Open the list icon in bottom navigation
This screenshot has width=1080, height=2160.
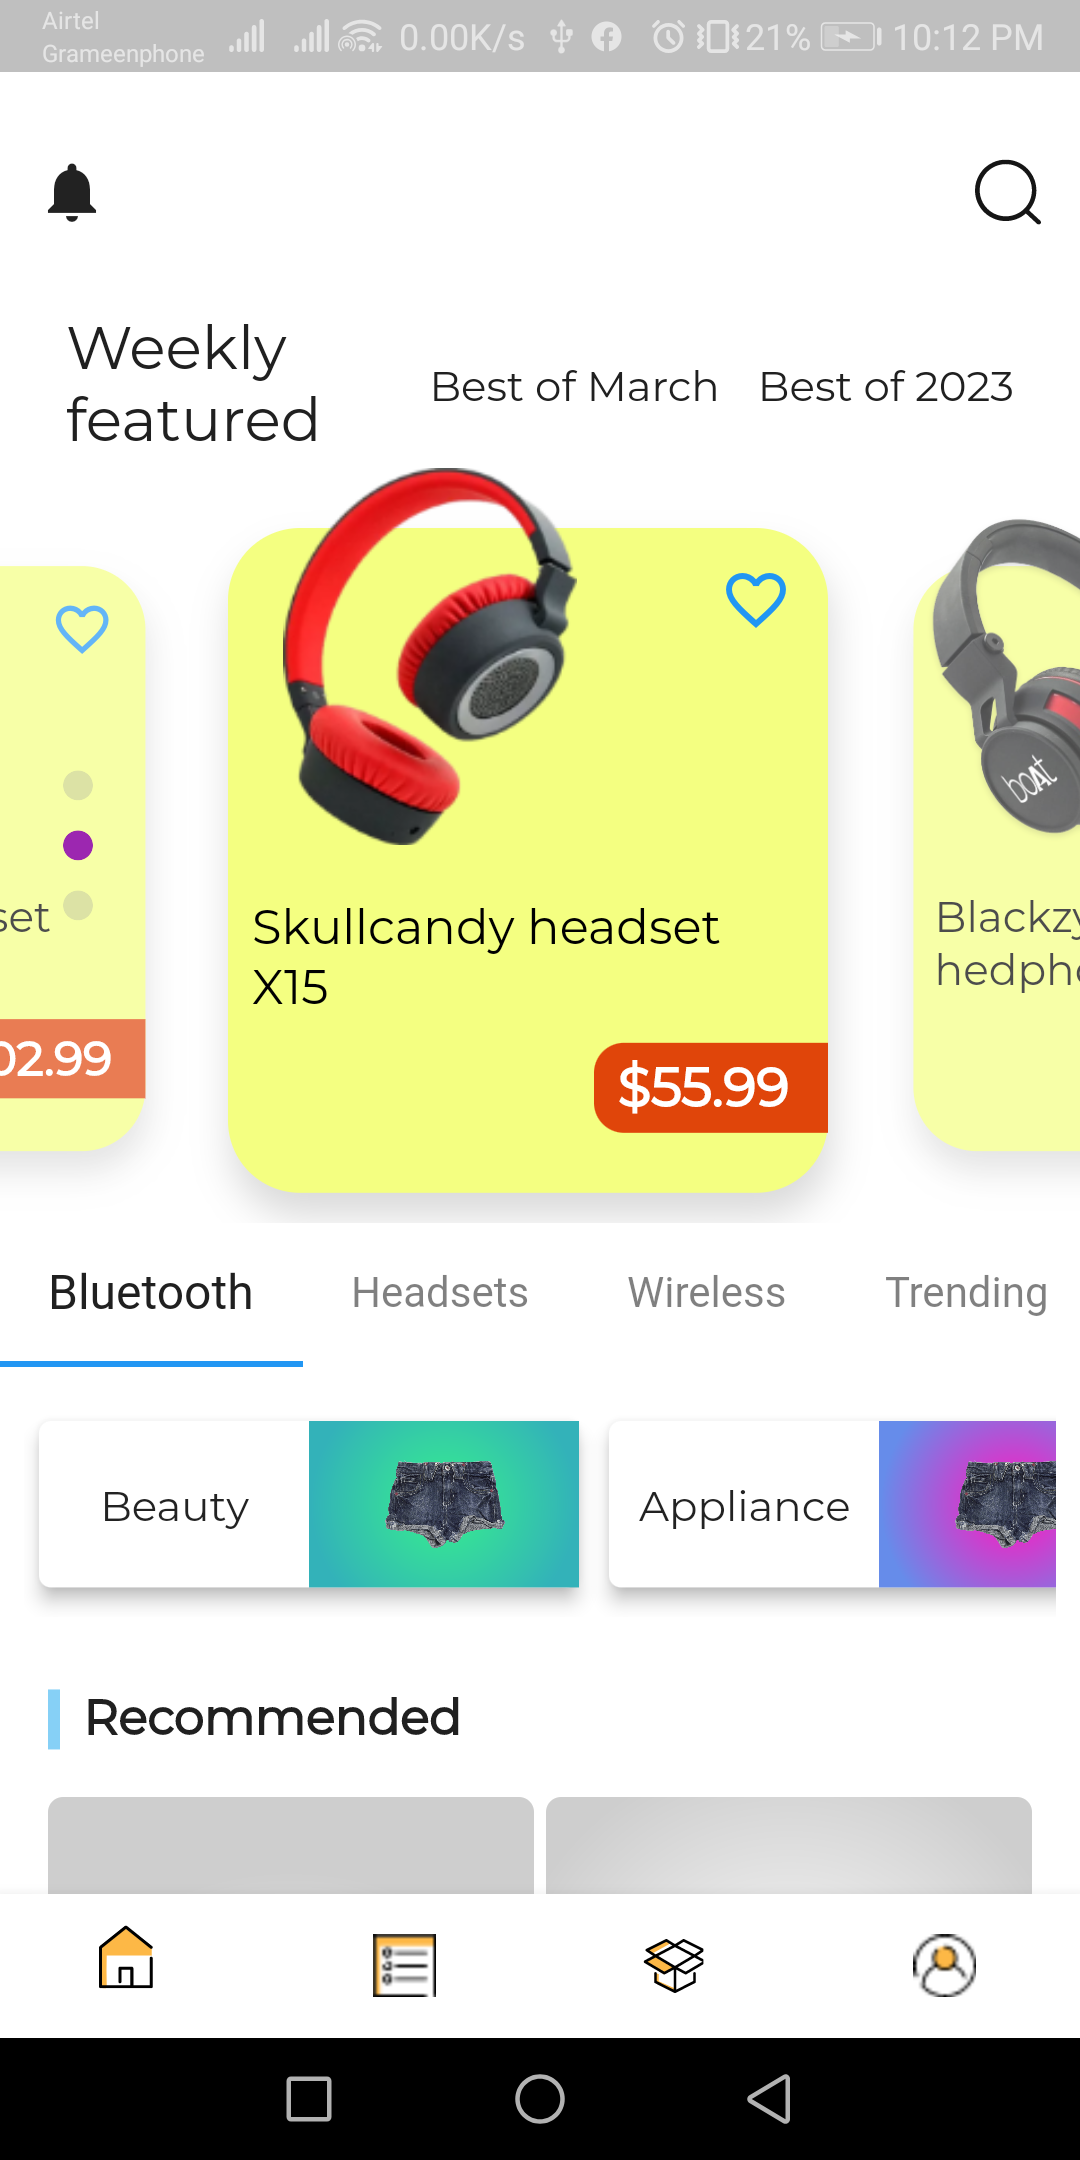tap(405, 1965)
